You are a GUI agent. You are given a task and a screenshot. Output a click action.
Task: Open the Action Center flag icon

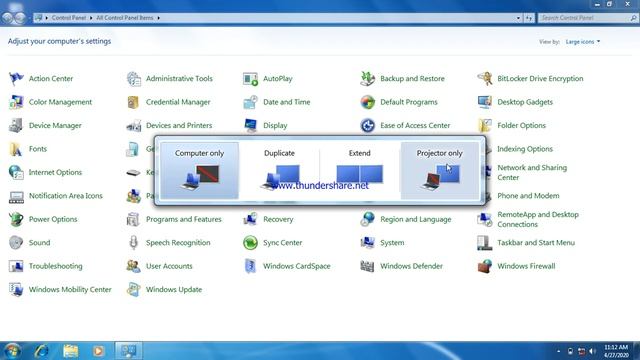click(x=16, y=78)
